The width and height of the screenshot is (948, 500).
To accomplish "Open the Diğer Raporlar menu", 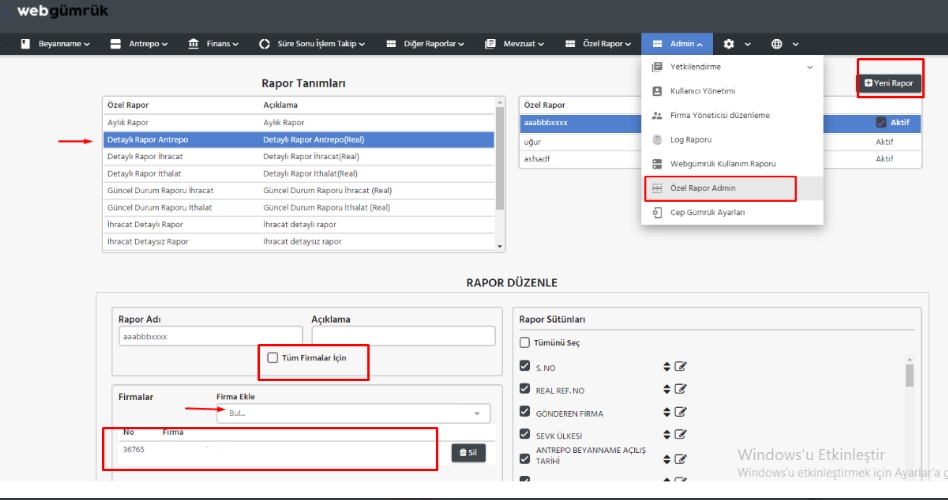I will click(425, 44).
